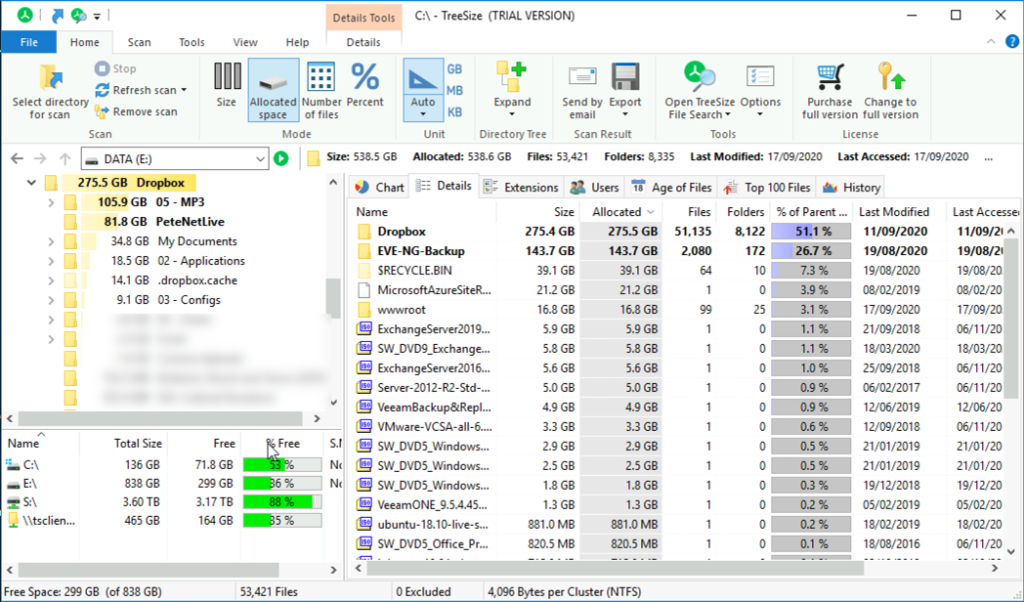Select the Number of files mode
The image size is (1024, 602).
tap(320, 90)
